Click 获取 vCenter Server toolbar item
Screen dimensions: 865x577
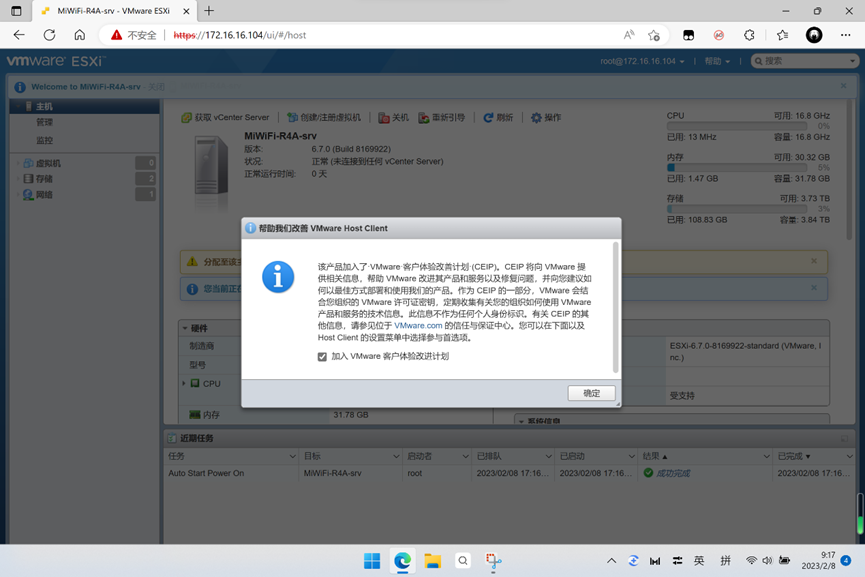click(x=226, y=117)
